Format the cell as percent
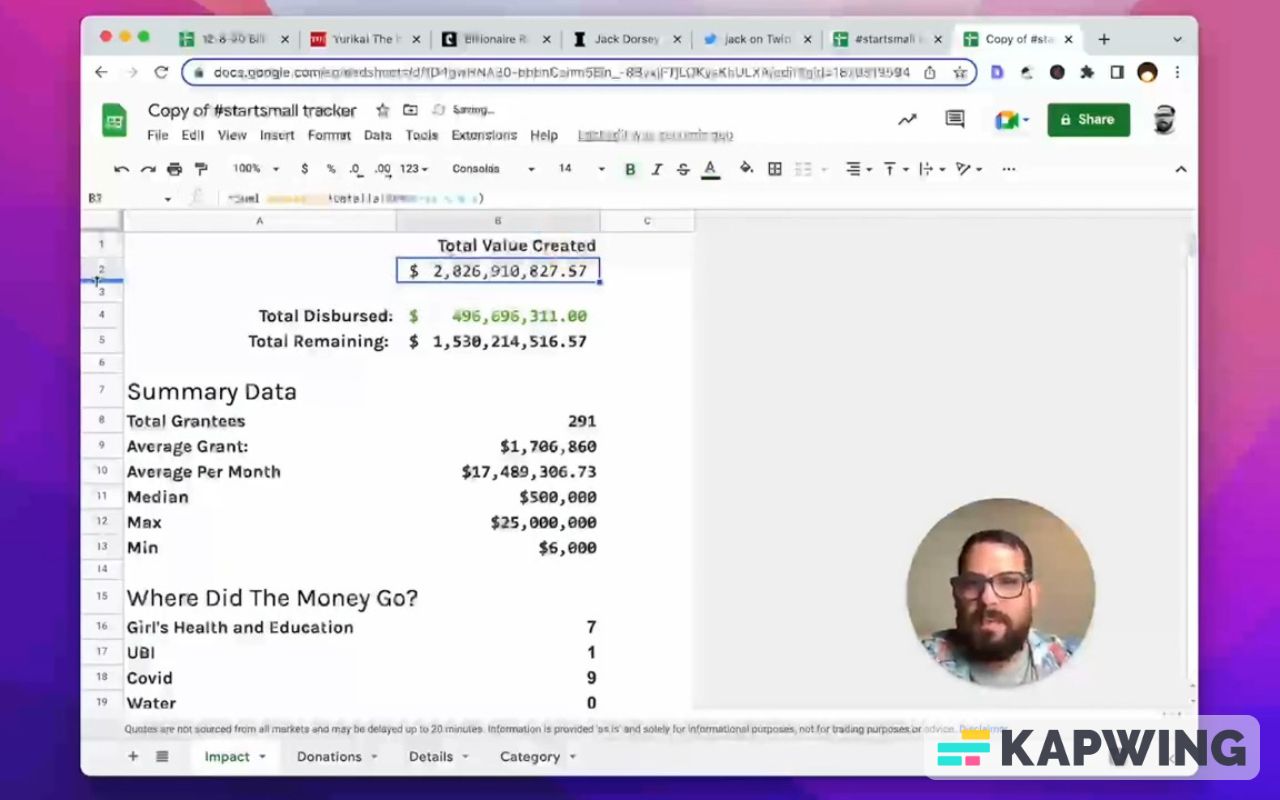1280x800 pixels. pyautogui.click(x=331, y=169)
